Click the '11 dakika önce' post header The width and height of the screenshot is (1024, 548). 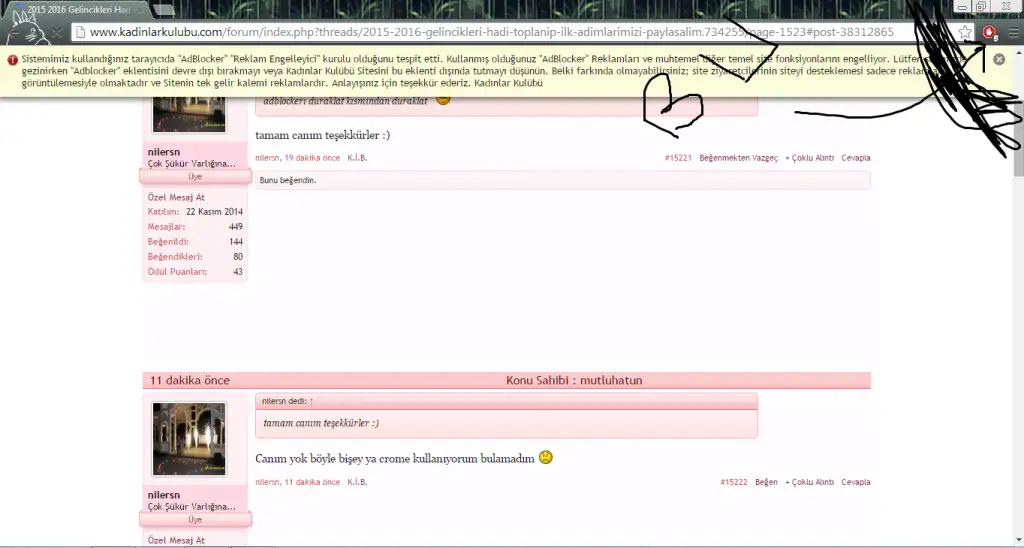(189, 380)
